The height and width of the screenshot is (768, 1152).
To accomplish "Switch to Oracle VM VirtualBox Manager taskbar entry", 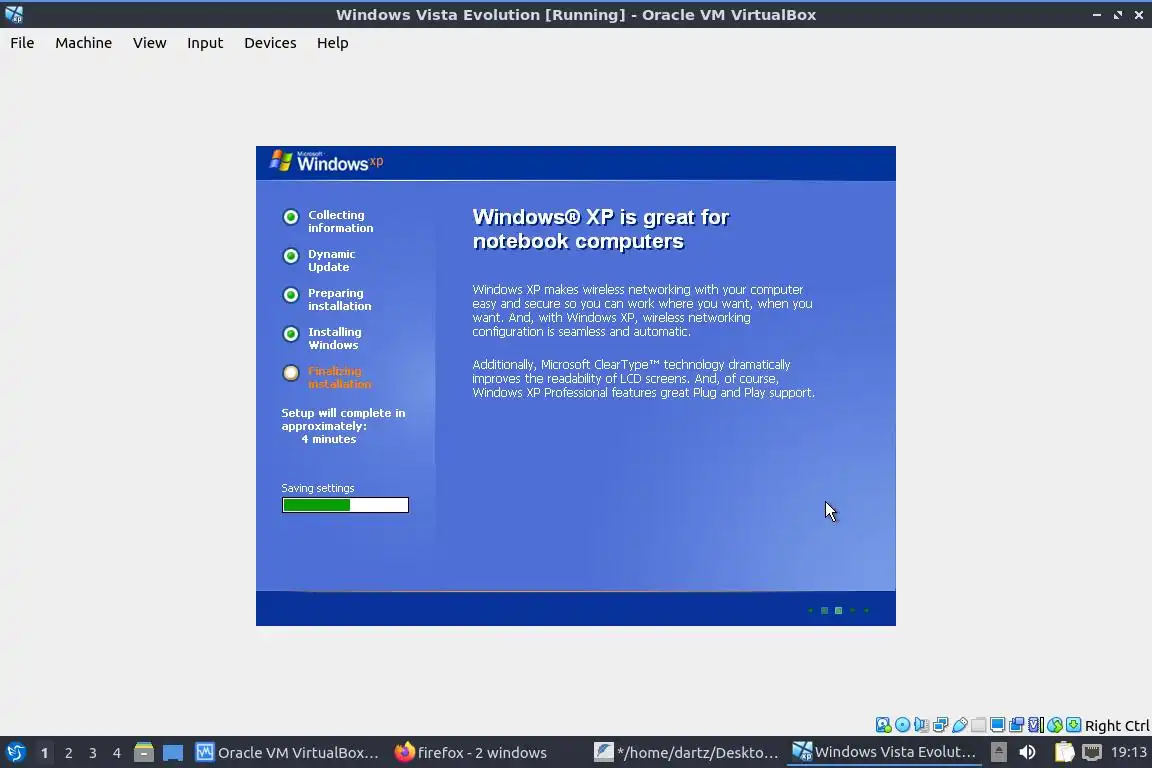I will (x=287, y=753).
